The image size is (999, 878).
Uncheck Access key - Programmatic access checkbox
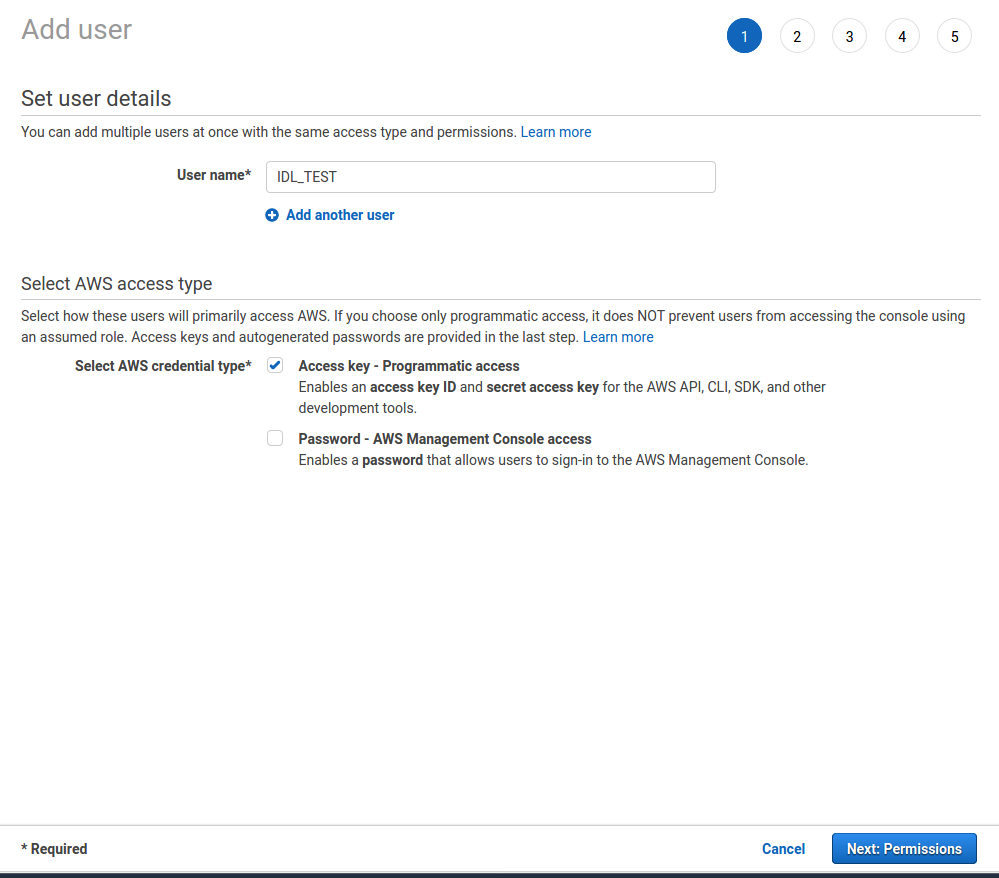275,365
